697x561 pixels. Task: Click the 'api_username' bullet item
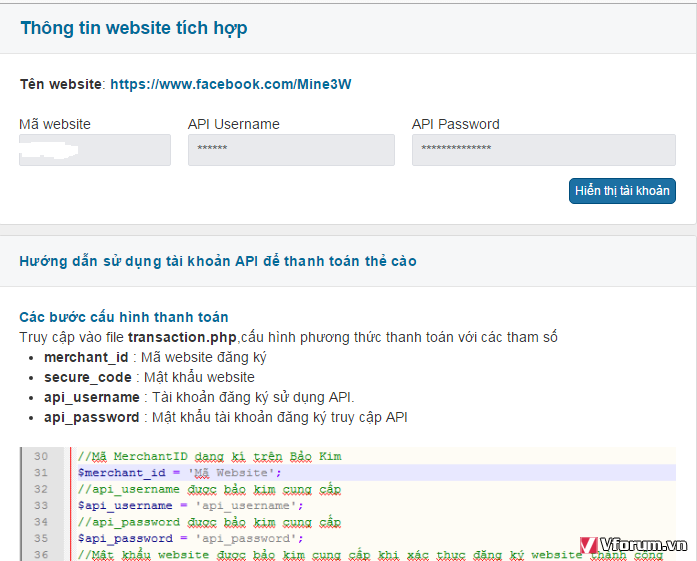click(x=199, y=397)
